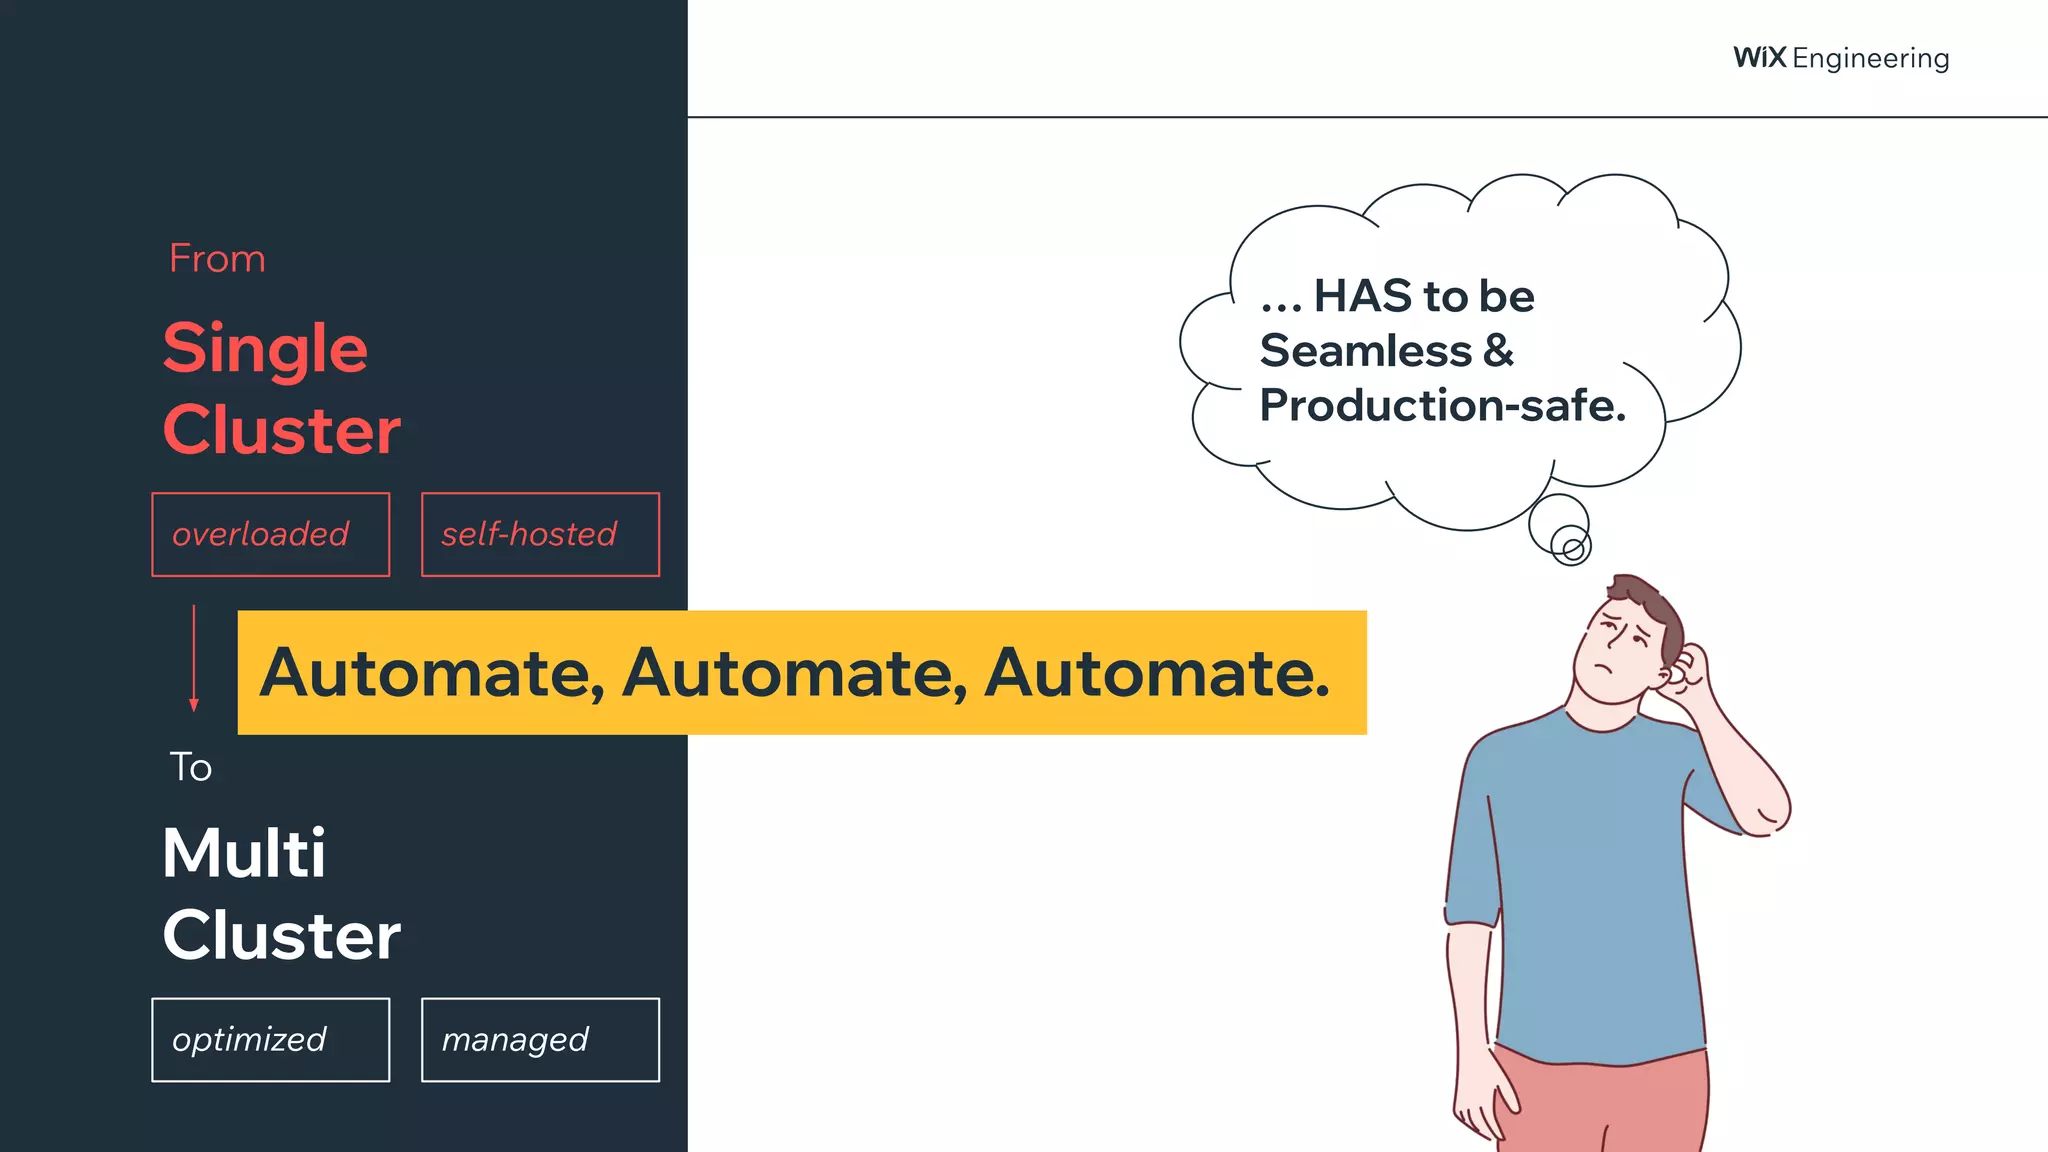Click the 'optimized' label box
The height and width of the screenshot is (1152, 2048).
click(x=270, y=1039)
